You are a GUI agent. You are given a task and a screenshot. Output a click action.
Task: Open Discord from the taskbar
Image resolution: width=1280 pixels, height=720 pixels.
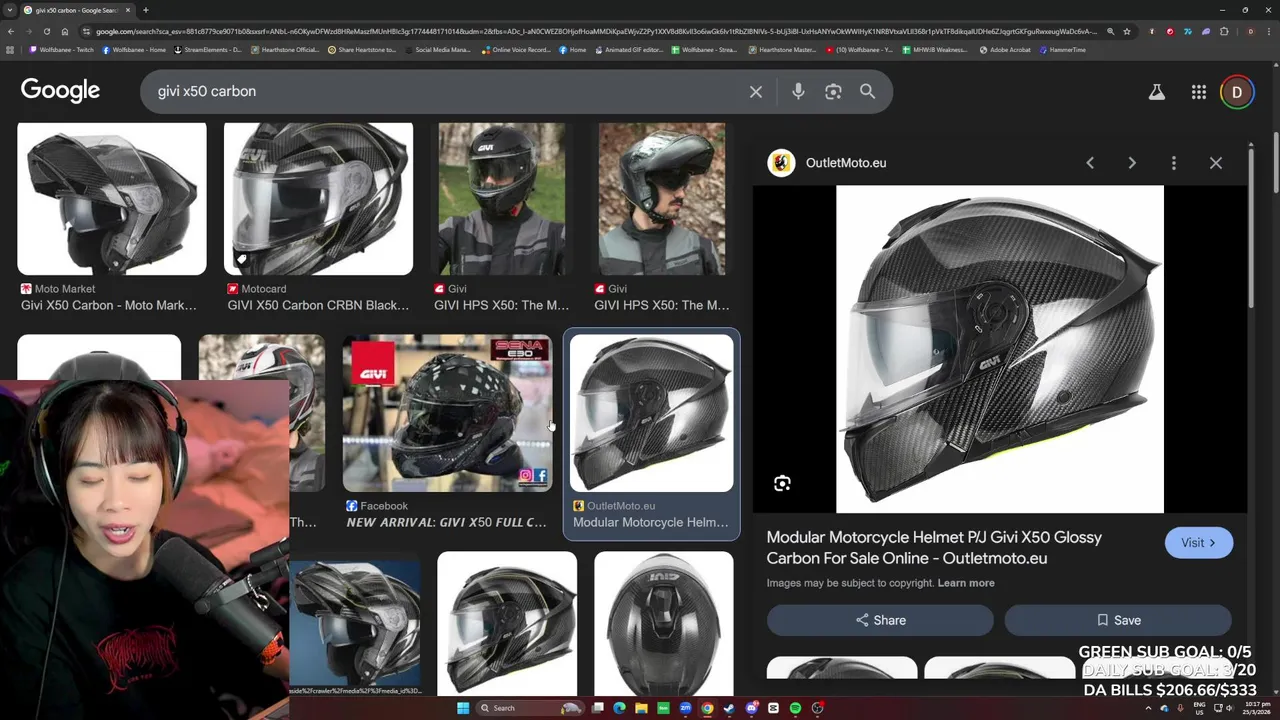(x=751, y=708)
